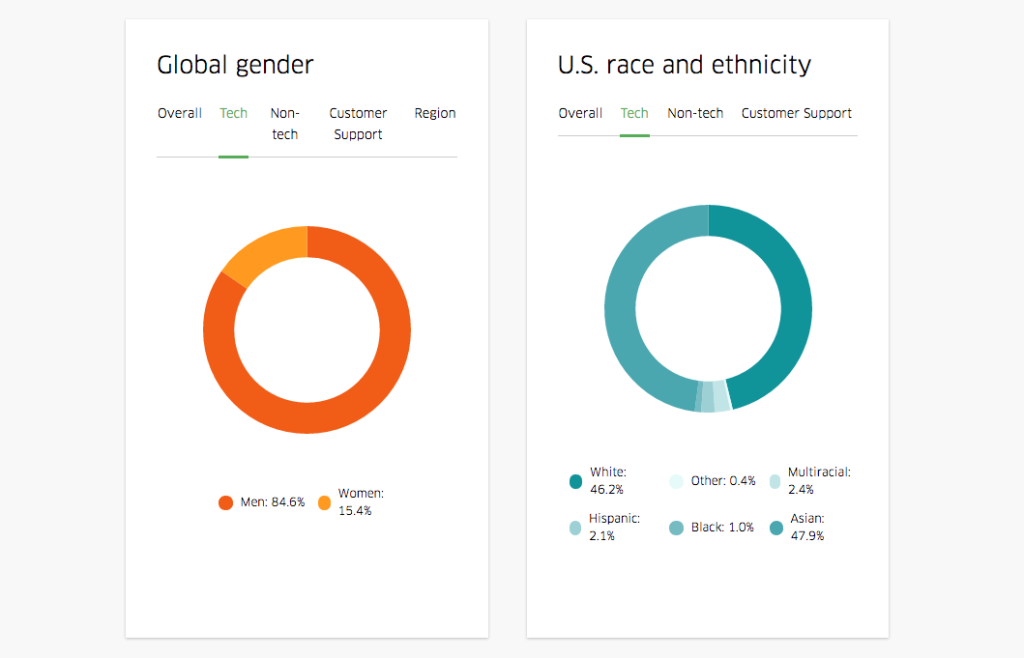Switch to Non-tech tab in Global gender
Viewport: 1024px width, 658px height.
(x=285, y=124)
